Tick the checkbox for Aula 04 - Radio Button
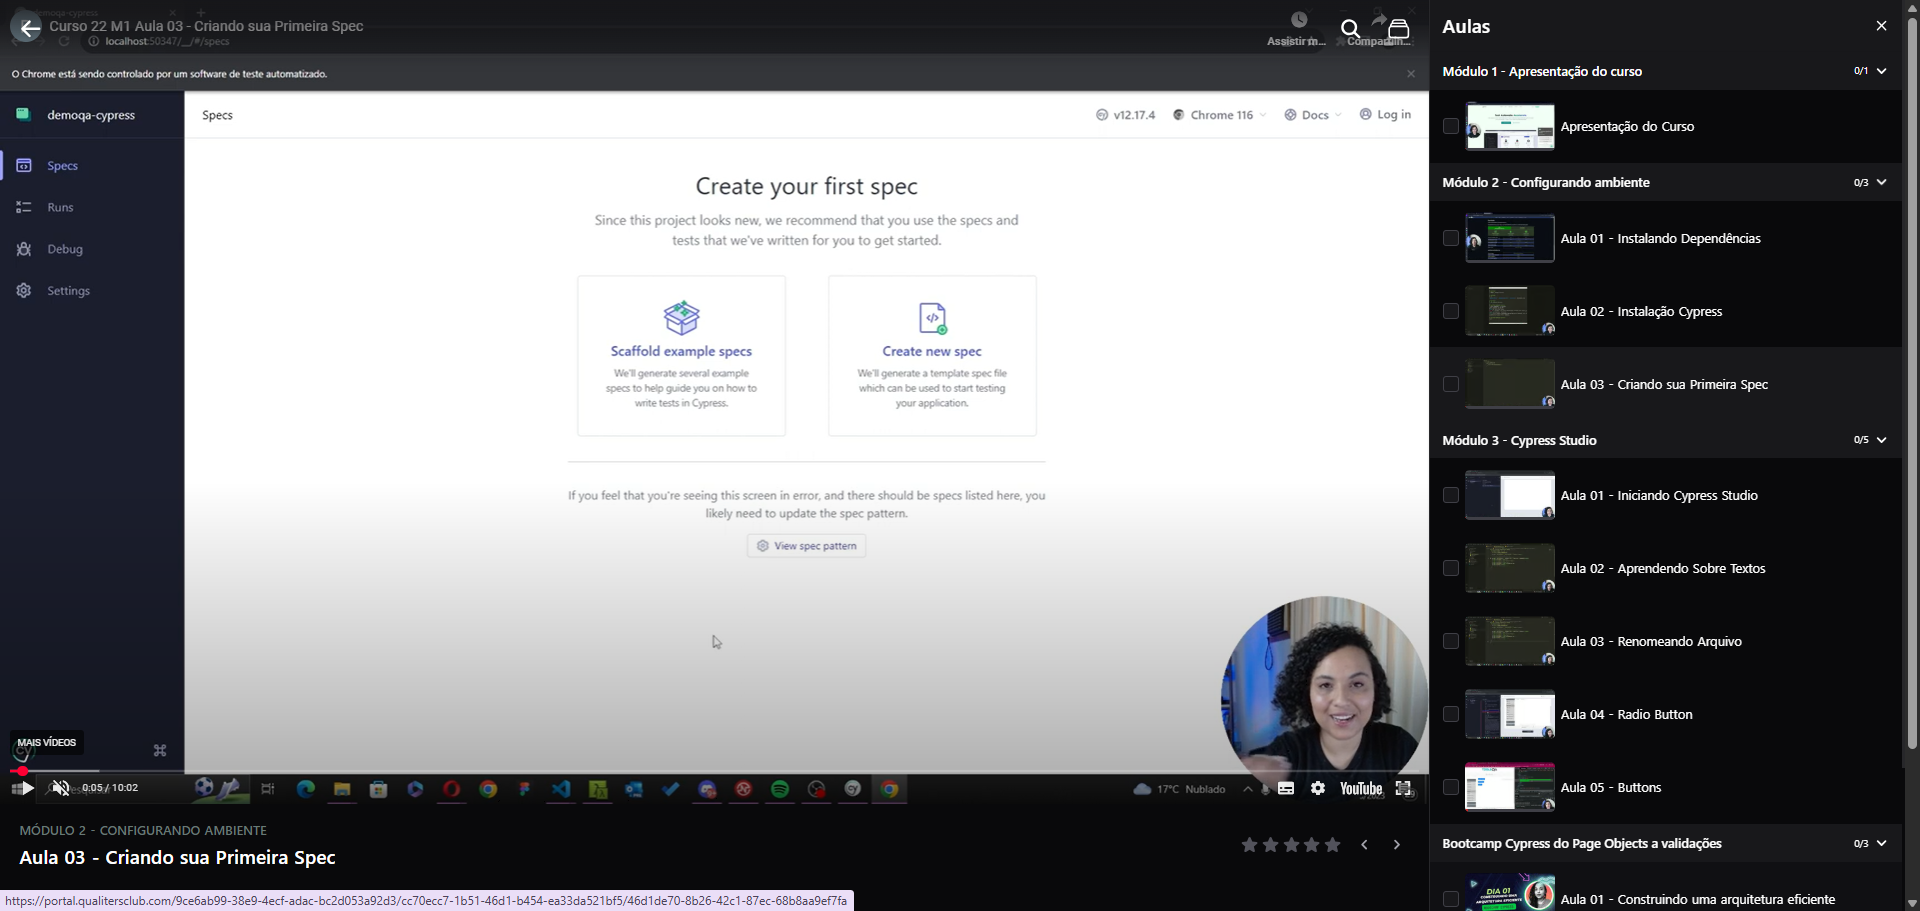 coord(1451,714)
